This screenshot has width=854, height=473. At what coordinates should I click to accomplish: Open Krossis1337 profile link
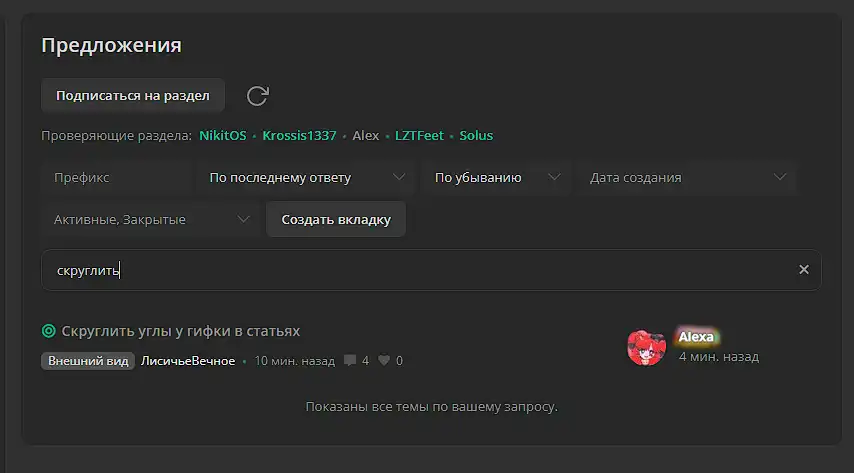pyautogui.click(x=299, y=136)
